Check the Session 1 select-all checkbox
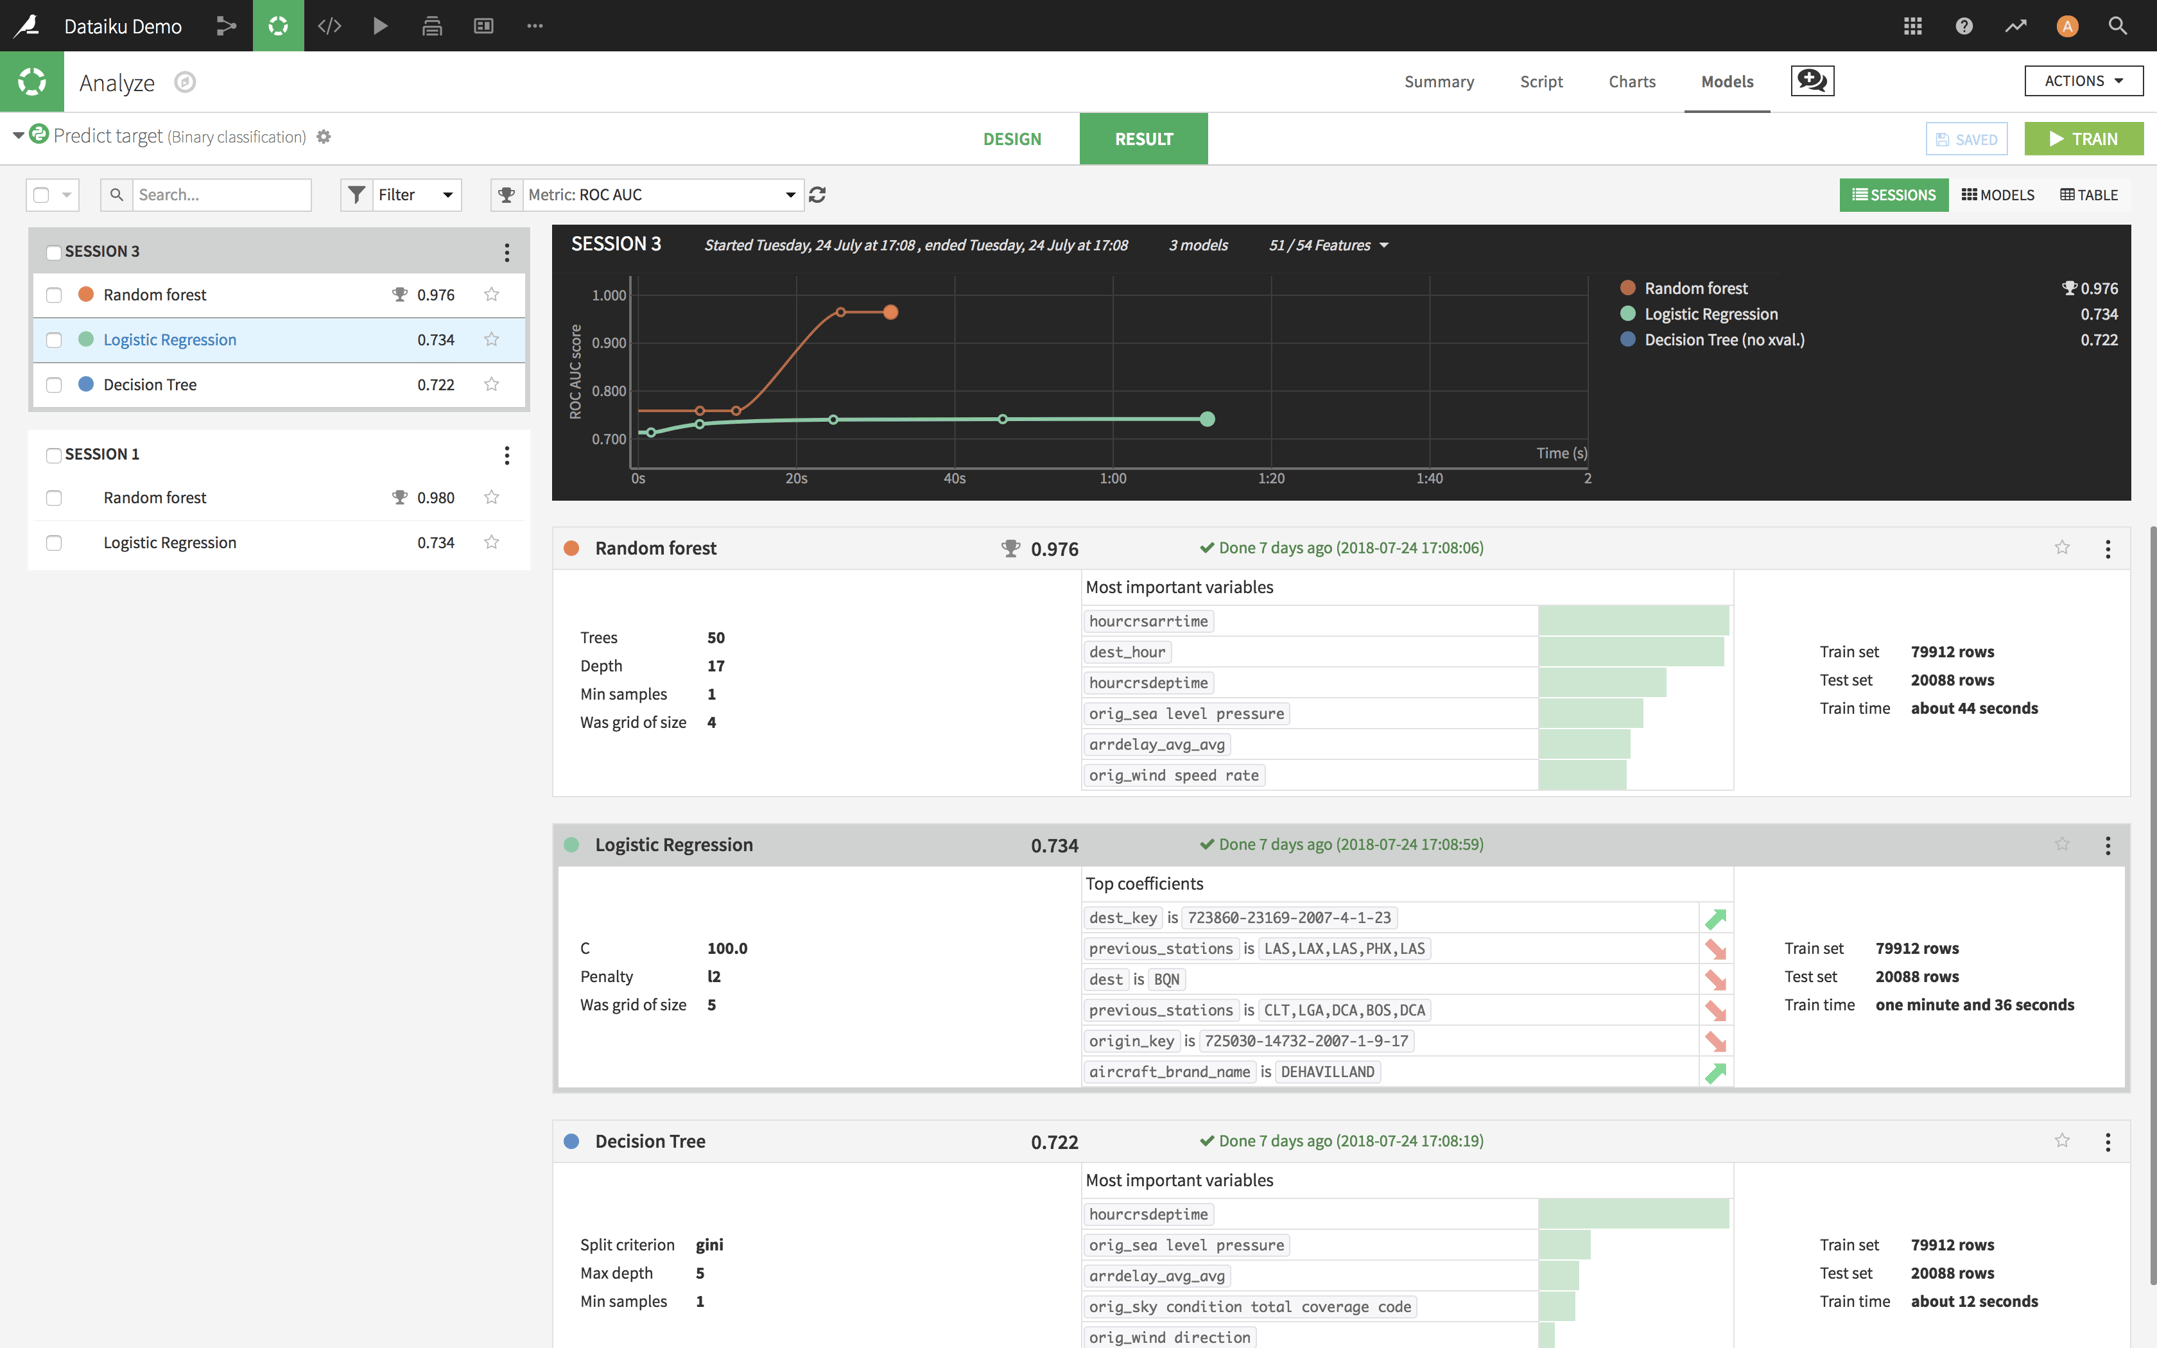 click(x=54, y=455)
